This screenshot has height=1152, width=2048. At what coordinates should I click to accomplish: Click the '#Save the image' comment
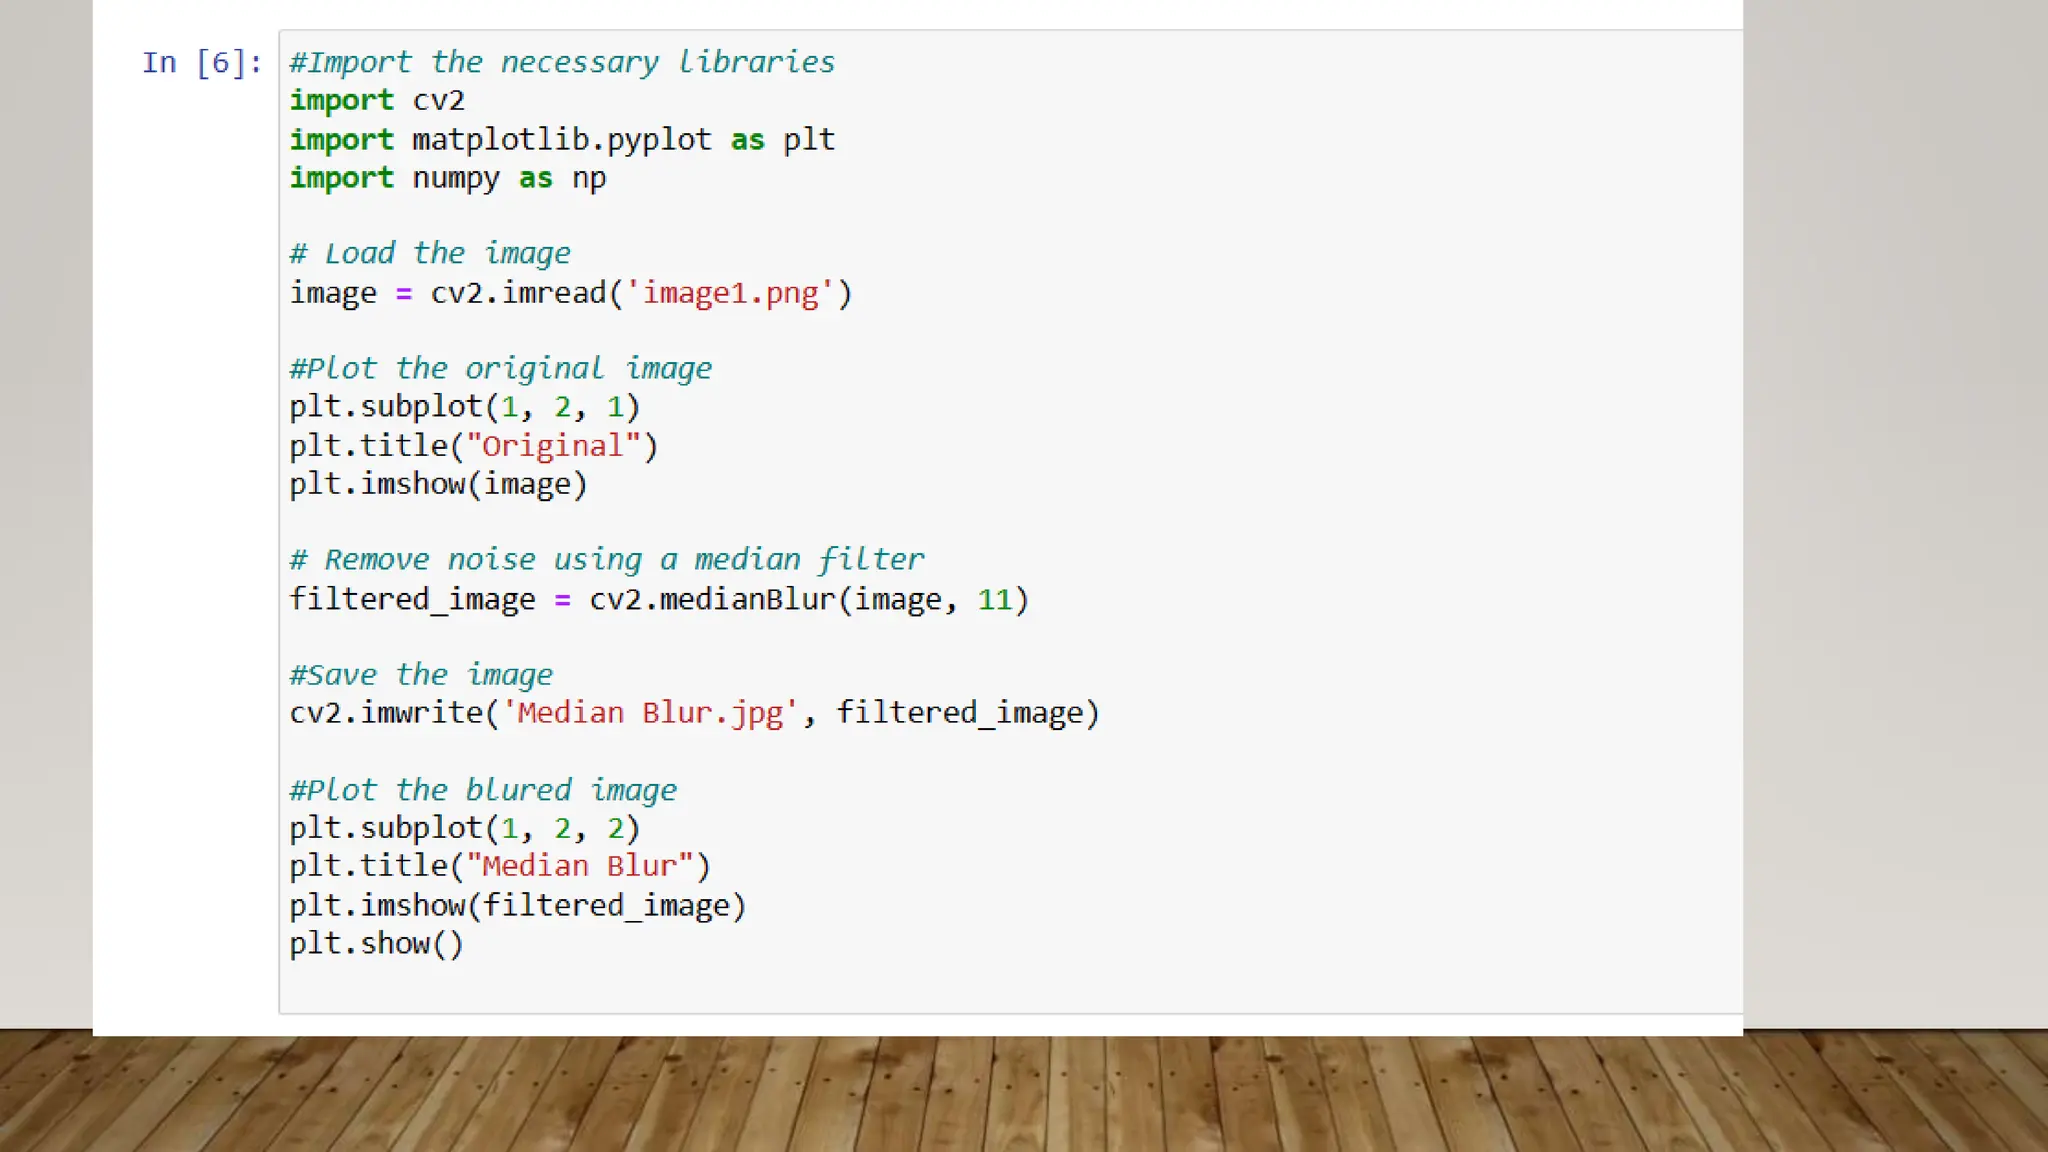pos(420,675)
